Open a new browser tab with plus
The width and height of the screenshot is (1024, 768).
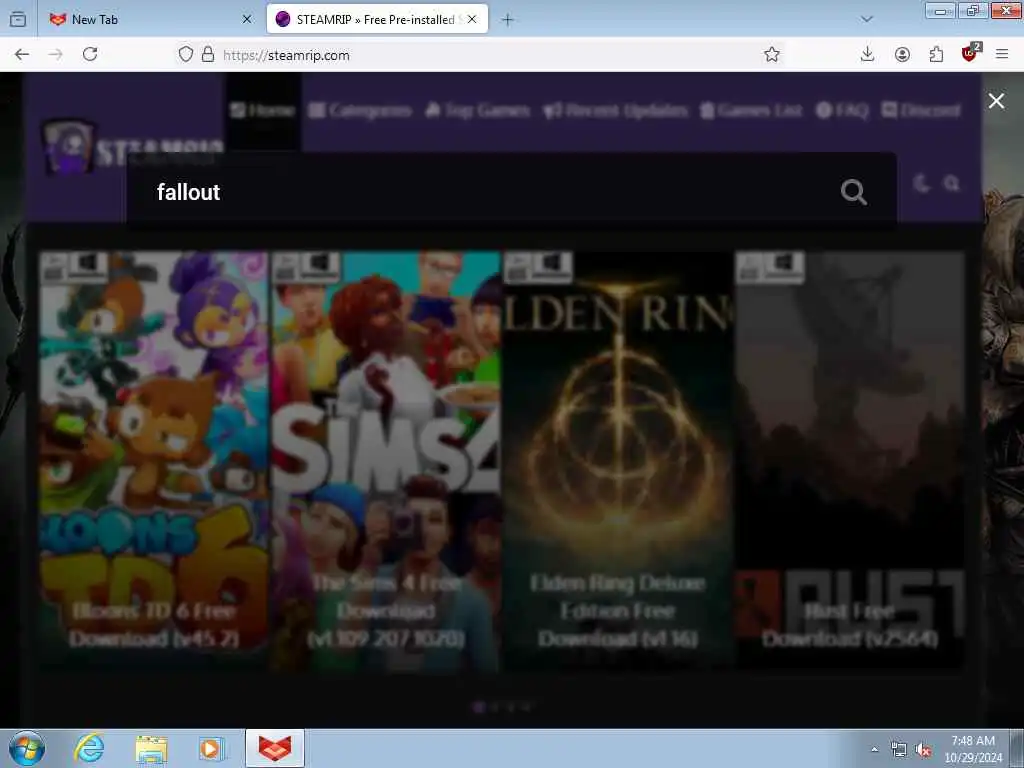pos(507,20)
